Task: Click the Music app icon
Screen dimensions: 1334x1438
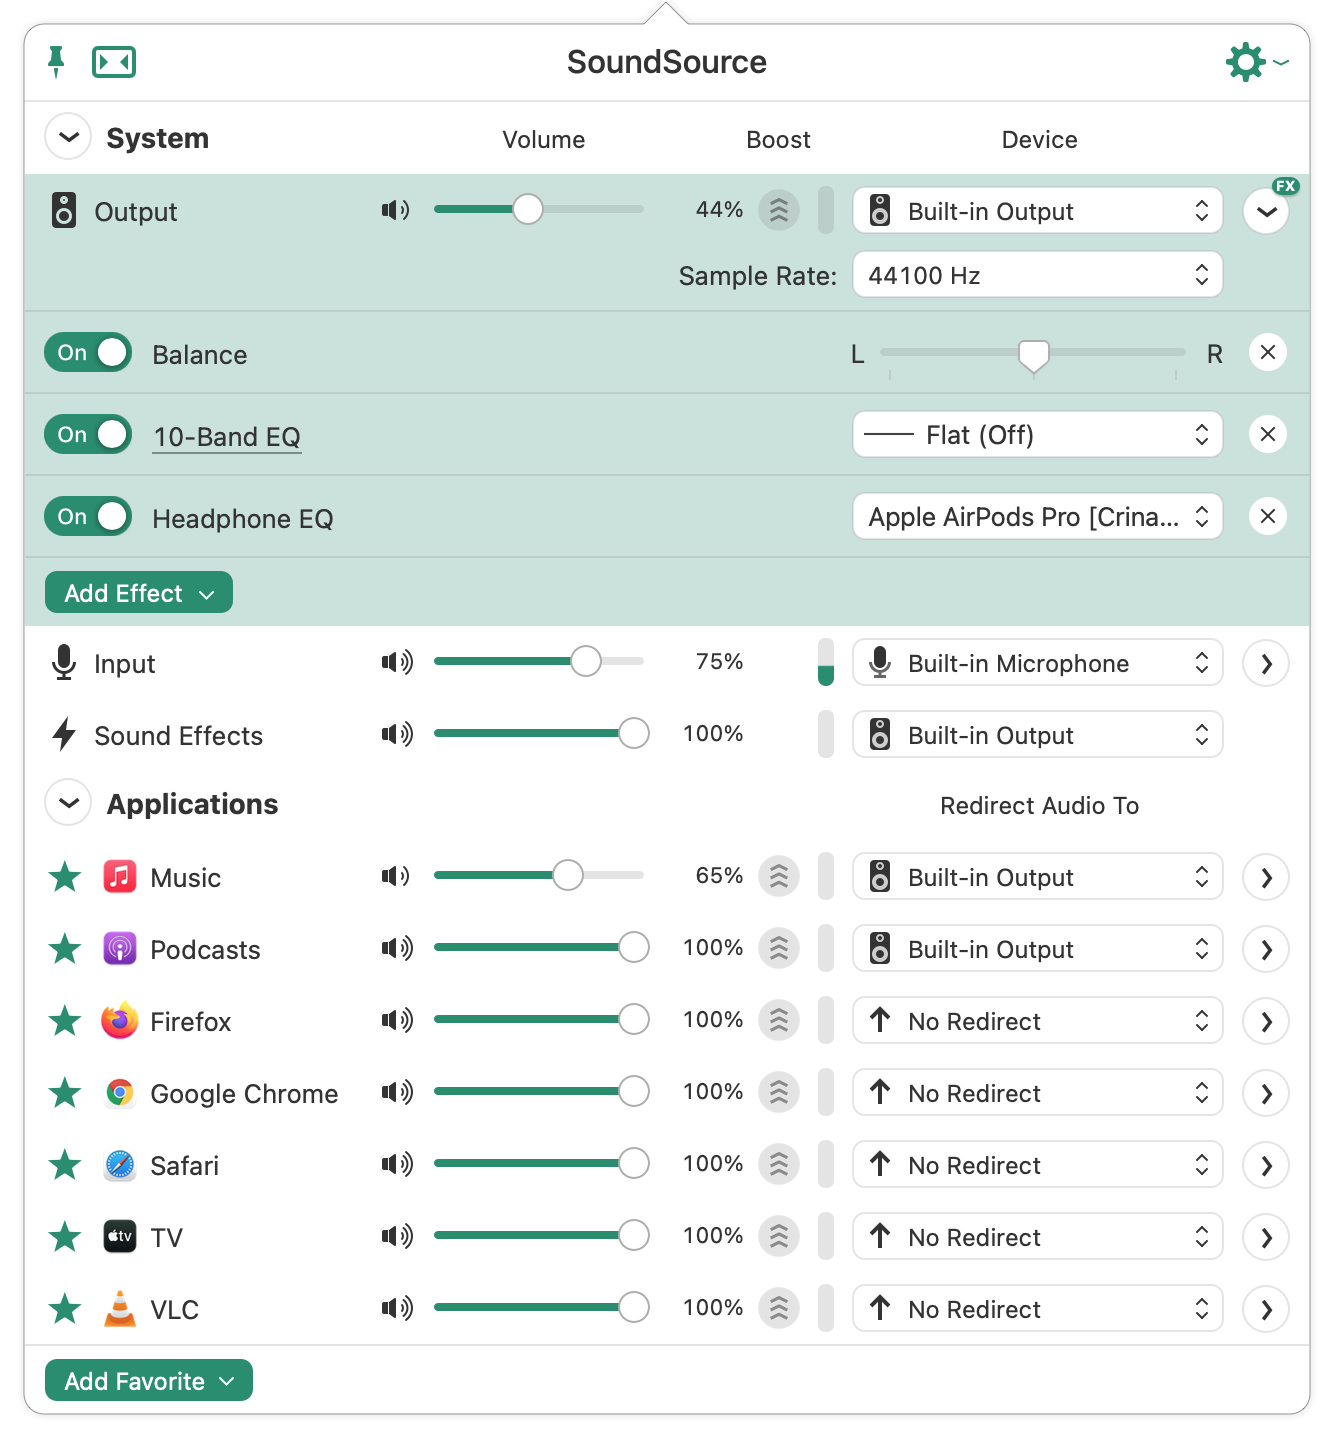Action: click(120, 877)
